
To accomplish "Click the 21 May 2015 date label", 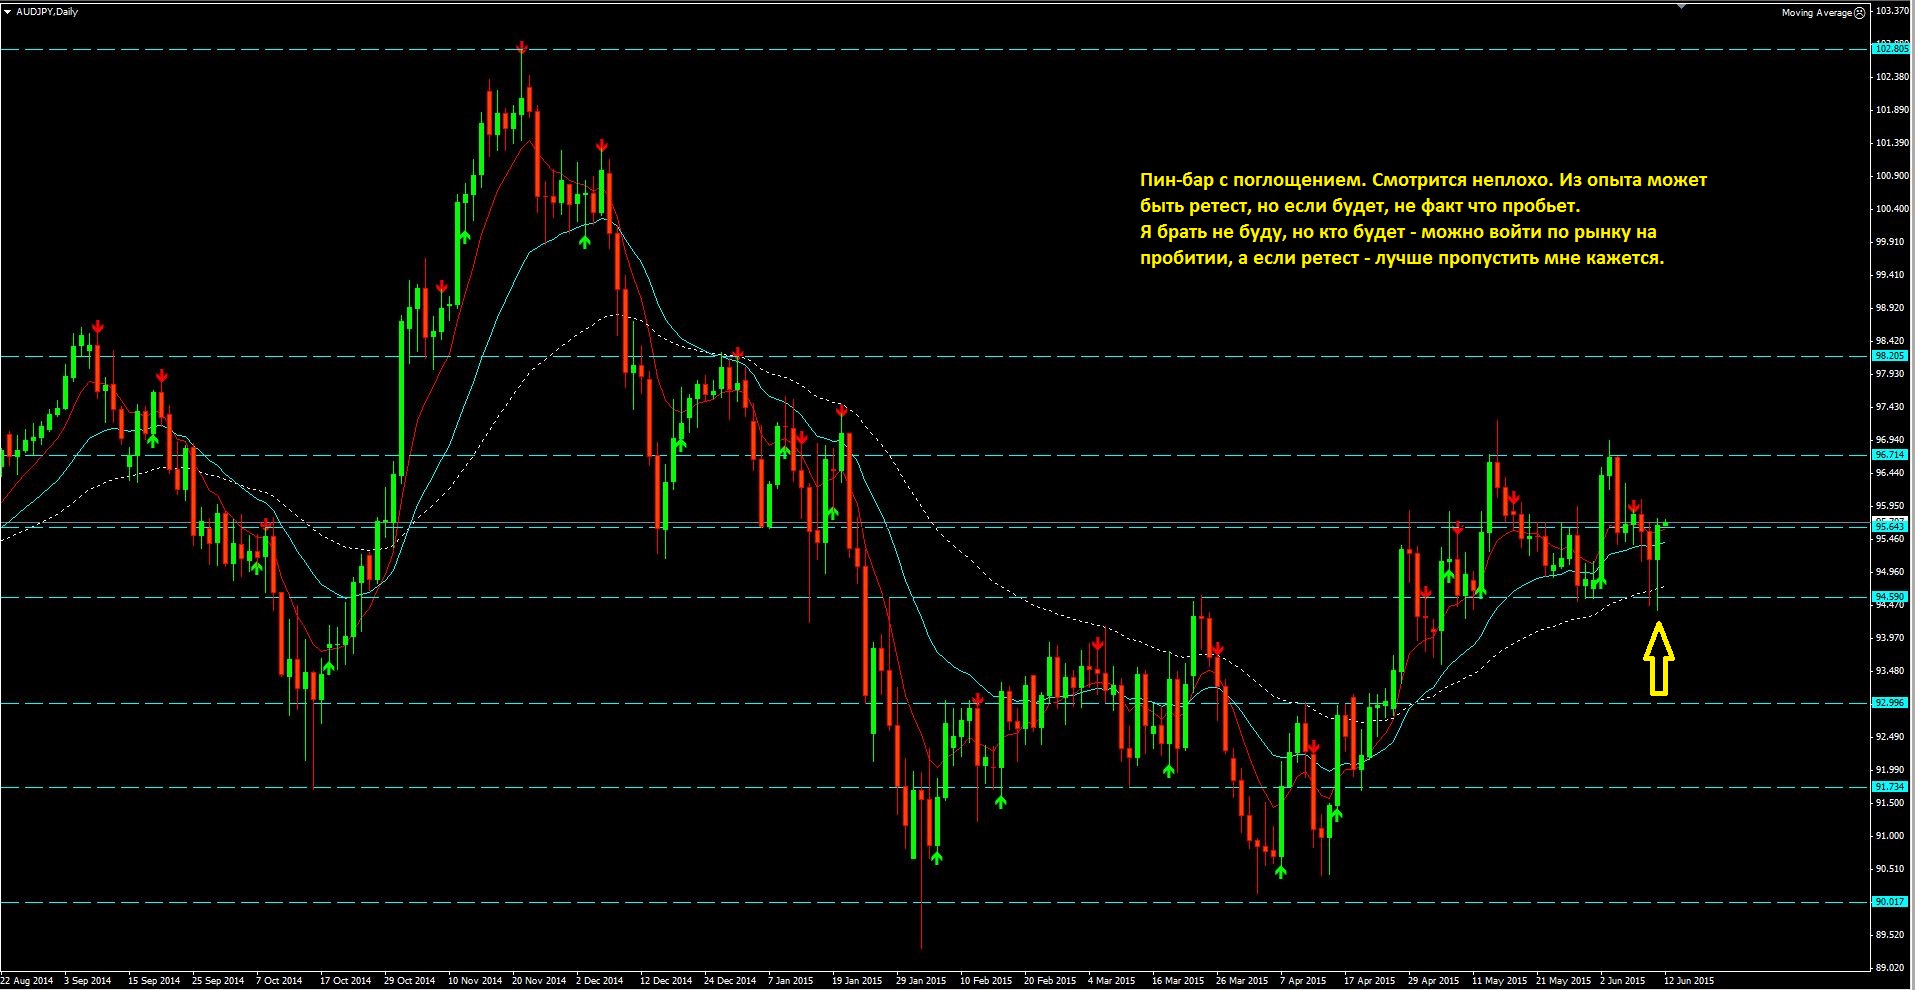I will click(1563, 981).
